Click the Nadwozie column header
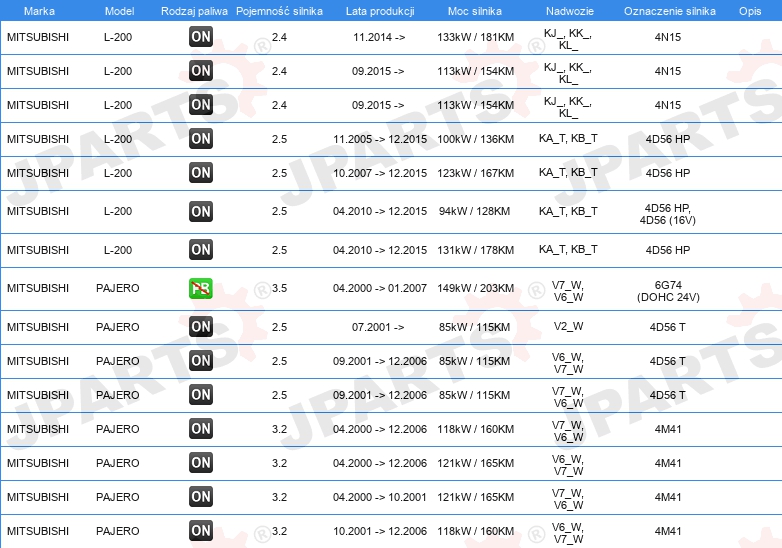 570,11
